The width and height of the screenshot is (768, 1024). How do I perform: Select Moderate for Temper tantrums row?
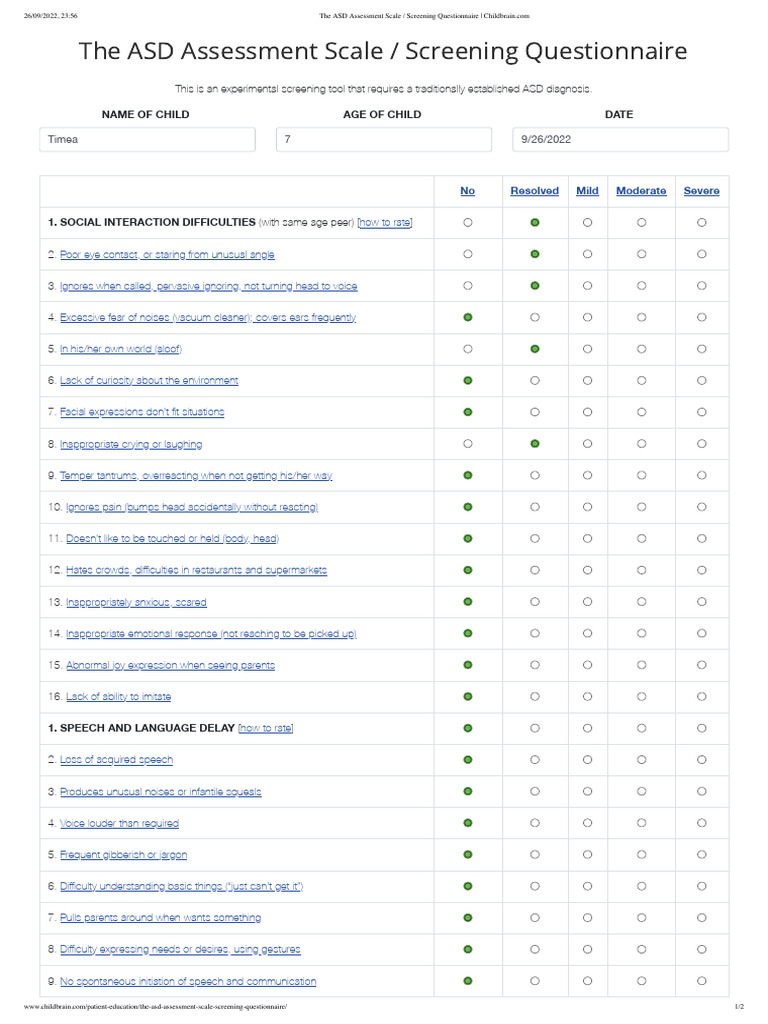[641, 475]
